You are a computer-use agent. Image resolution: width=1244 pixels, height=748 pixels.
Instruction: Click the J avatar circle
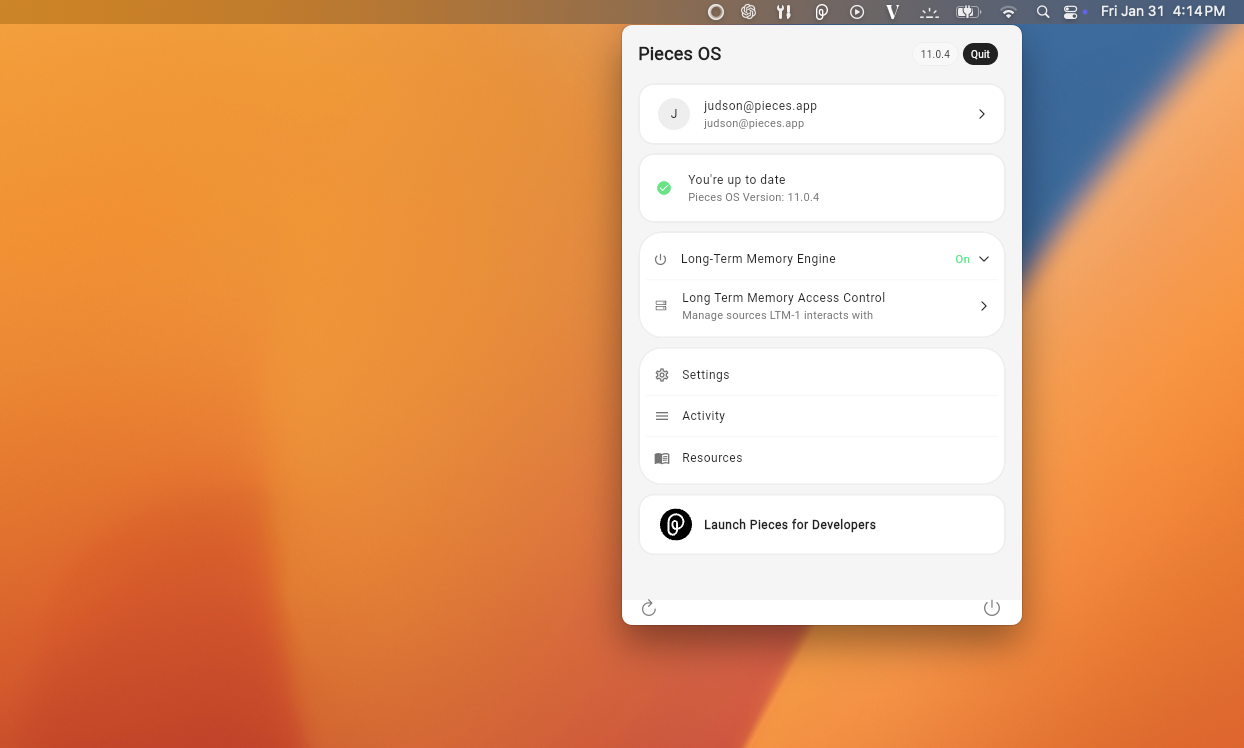(x=674, y=114)
